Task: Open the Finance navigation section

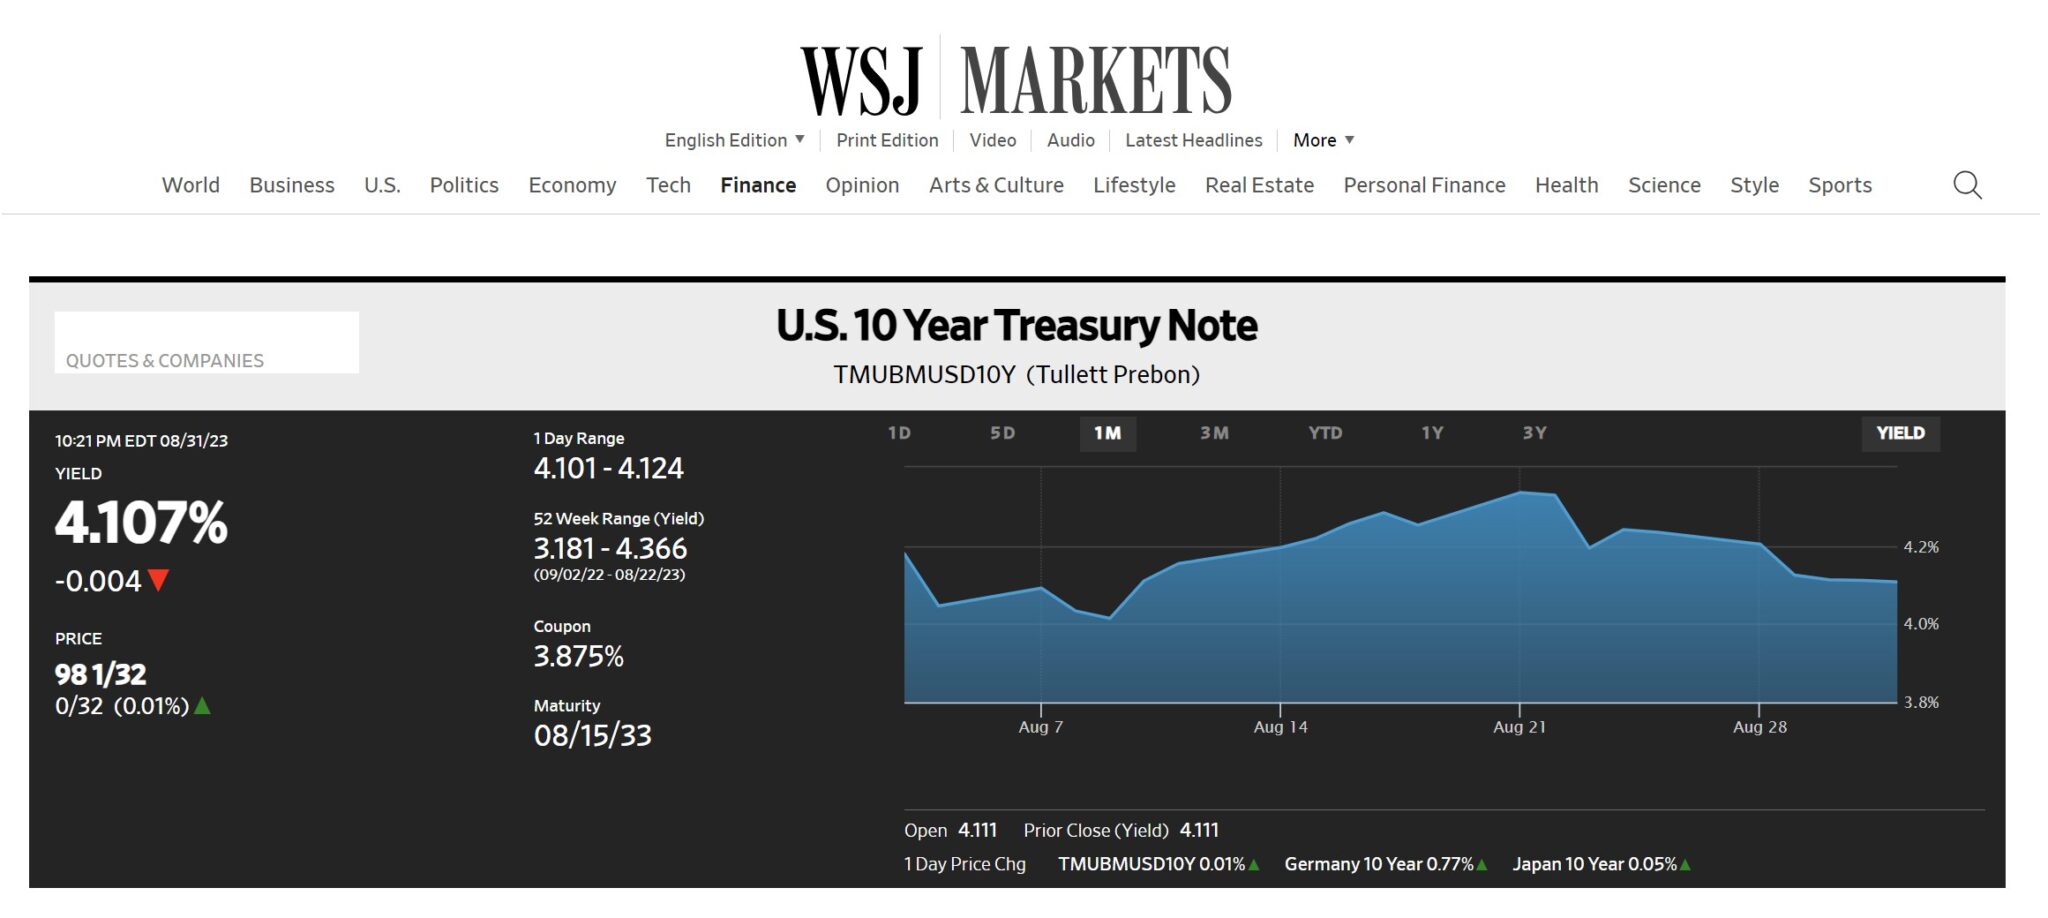Action: pyautogui.click(x=758, y=185)
